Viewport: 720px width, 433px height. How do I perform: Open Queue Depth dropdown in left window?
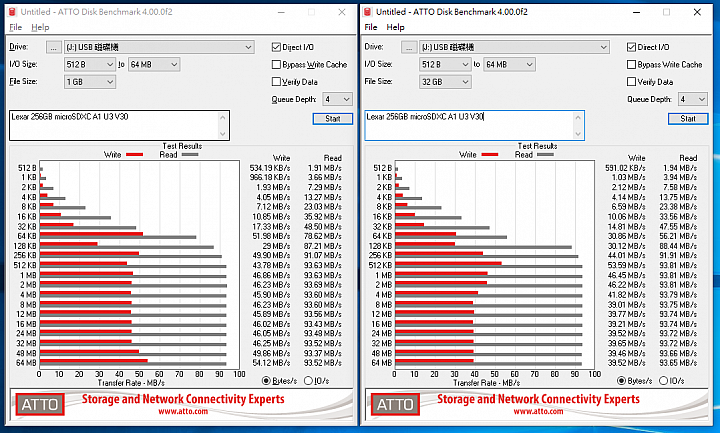(x=337, y=99)
